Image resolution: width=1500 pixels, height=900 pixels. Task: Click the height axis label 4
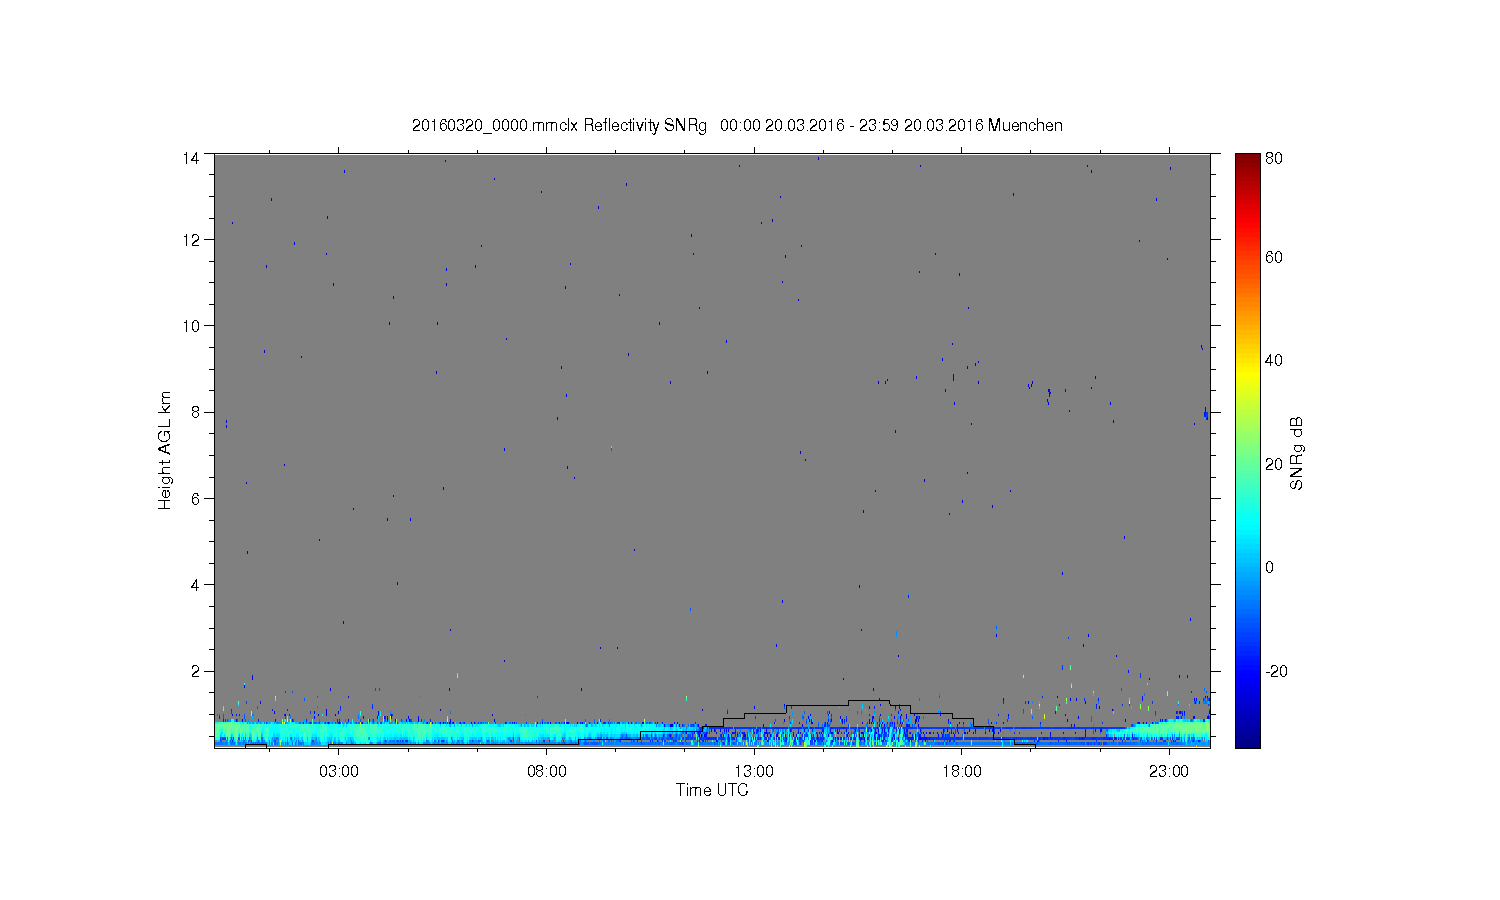click(x=196, y=585)
